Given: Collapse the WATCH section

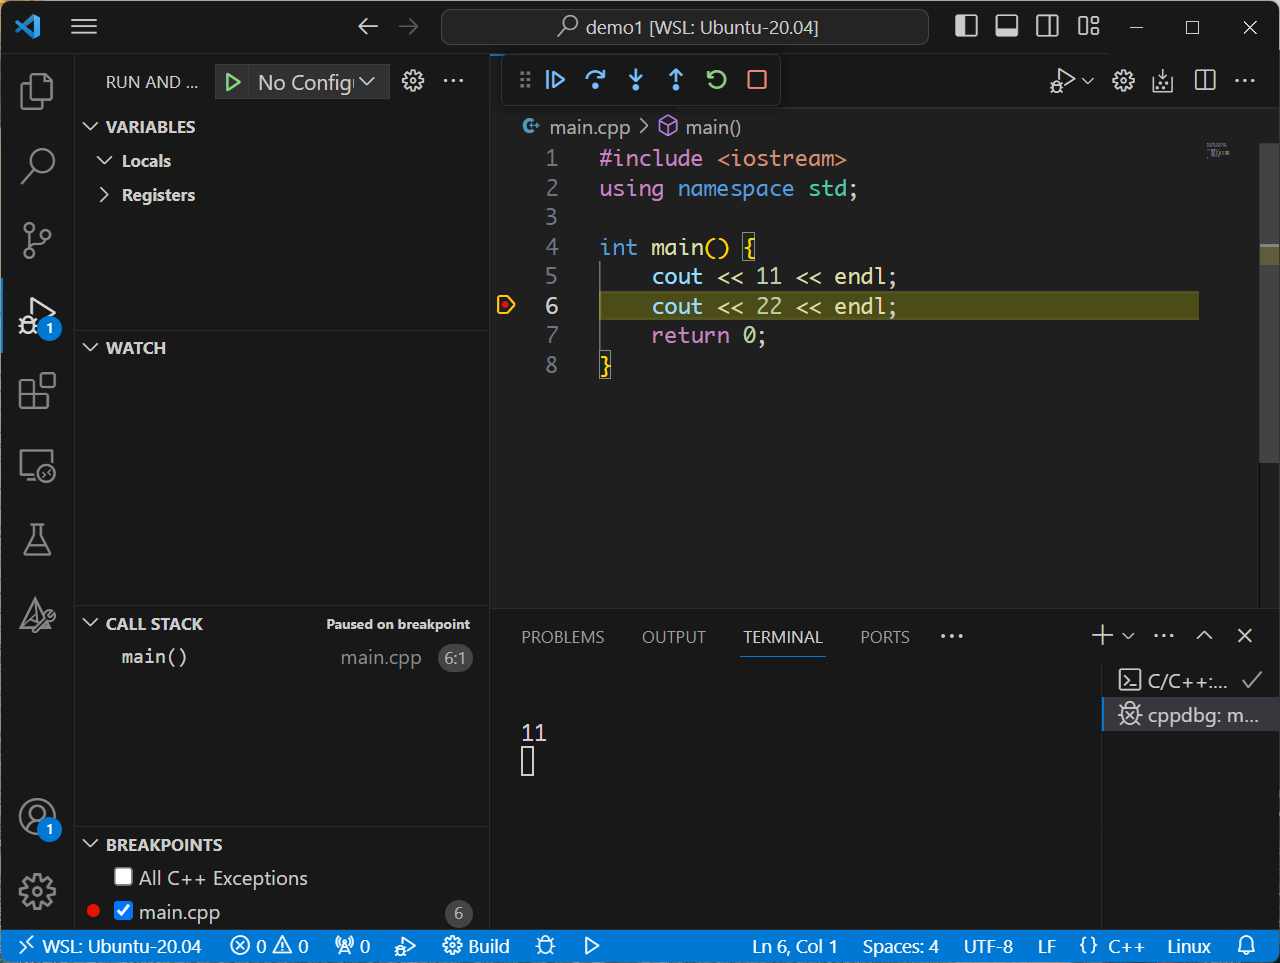Looking at the screenshot, I should click(91, 348).
